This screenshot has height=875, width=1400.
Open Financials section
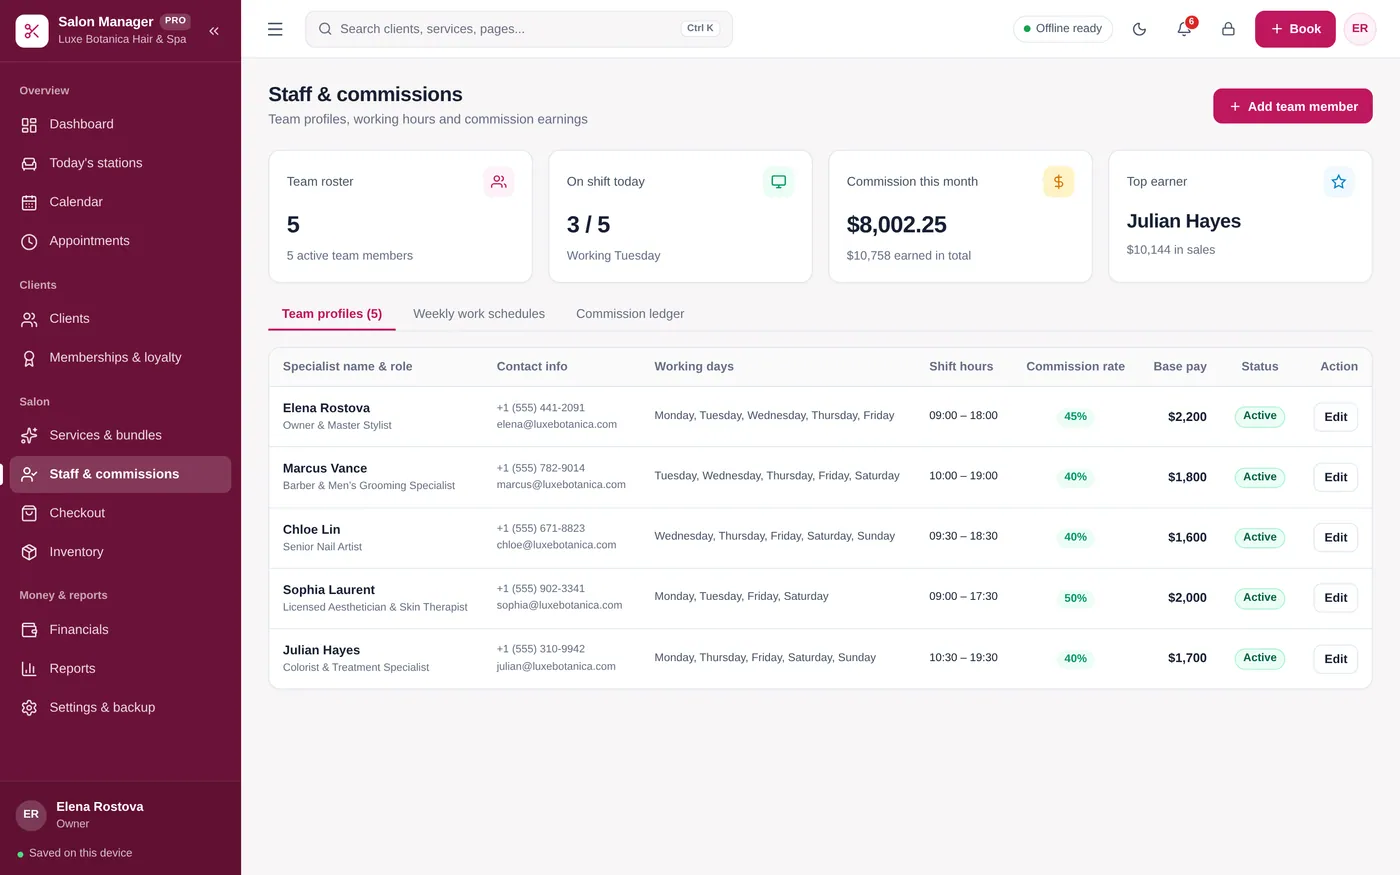point(120,630)
